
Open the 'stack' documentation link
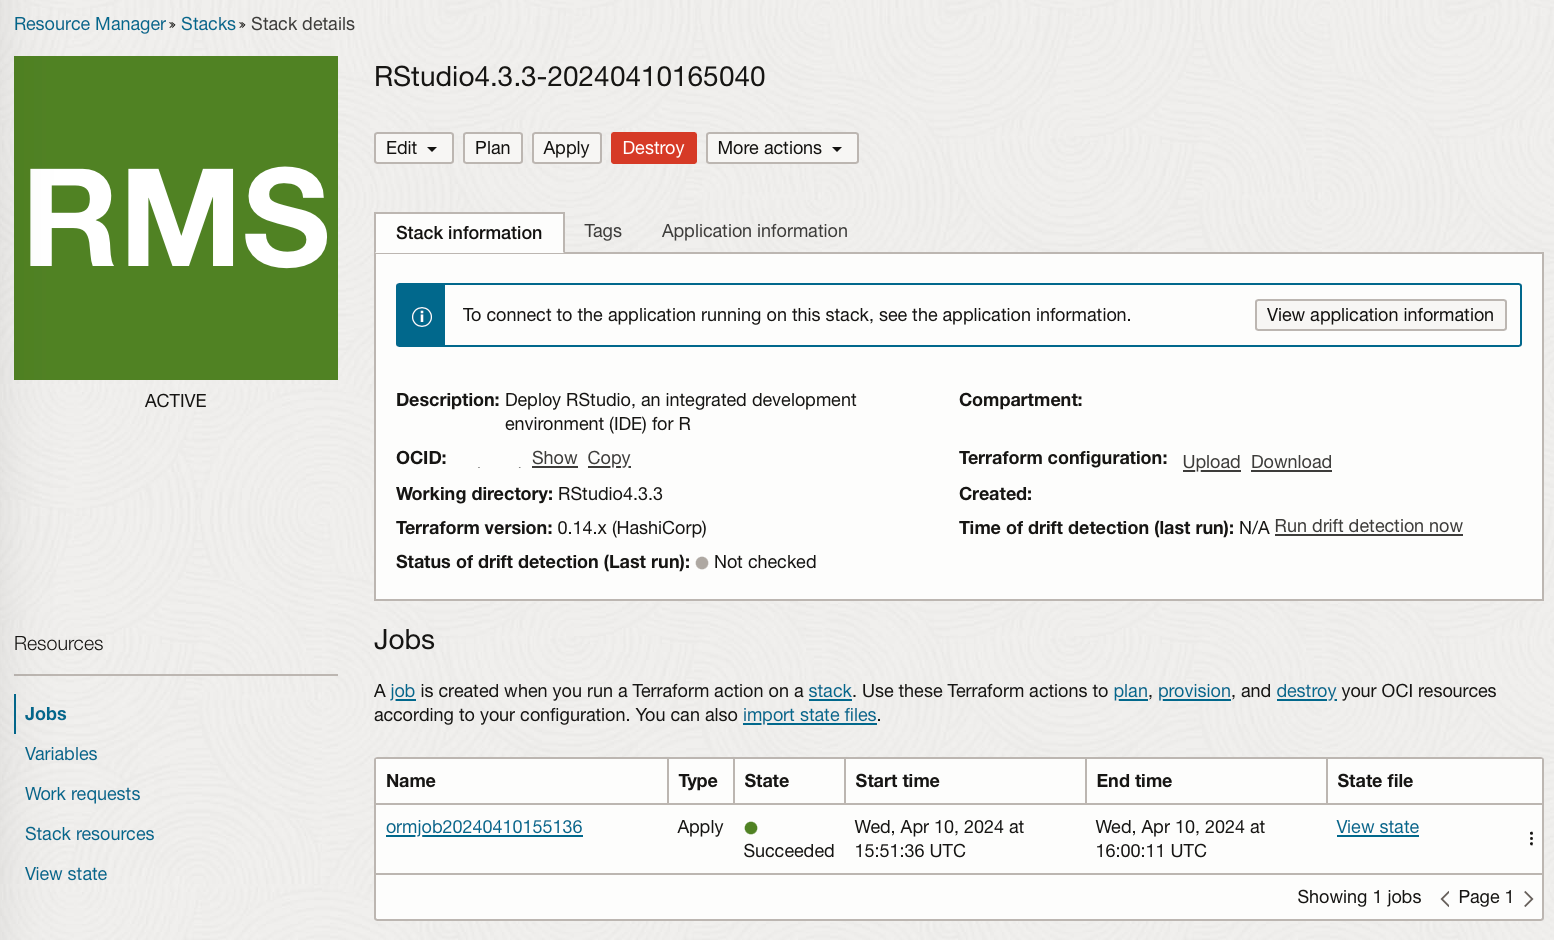(x=830, y=691)
